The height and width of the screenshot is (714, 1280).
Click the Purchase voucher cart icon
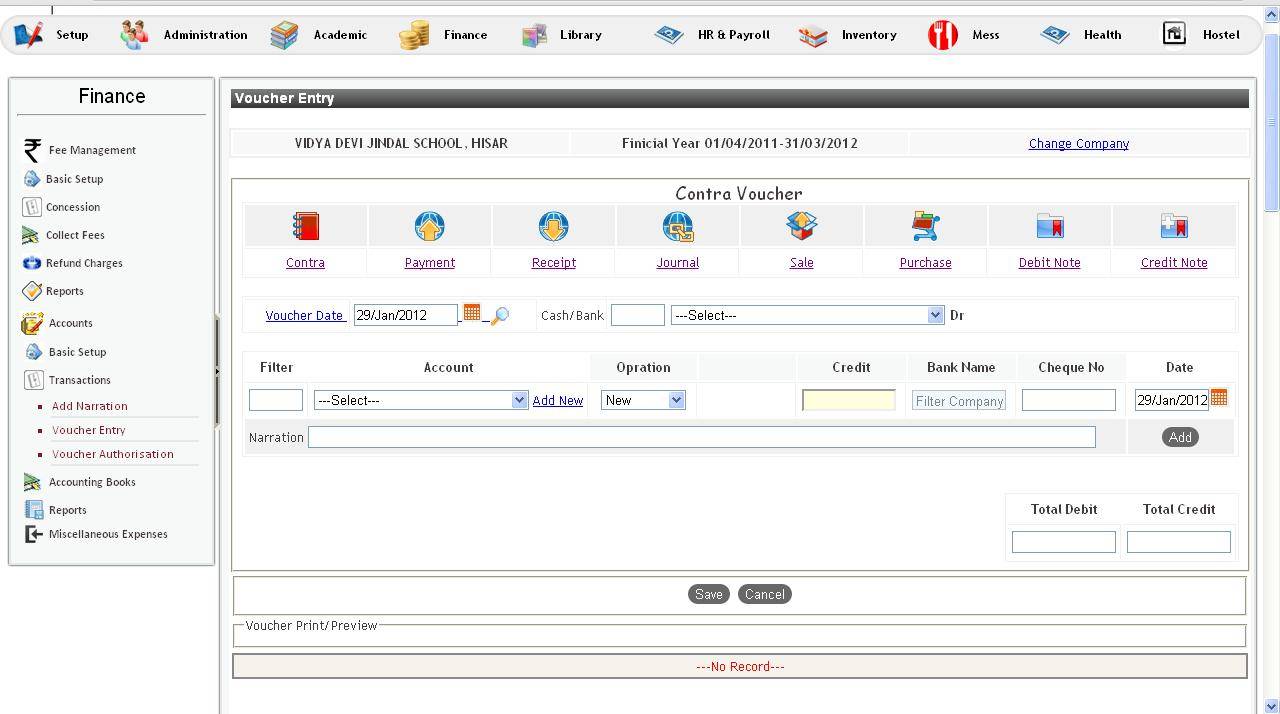925,226
